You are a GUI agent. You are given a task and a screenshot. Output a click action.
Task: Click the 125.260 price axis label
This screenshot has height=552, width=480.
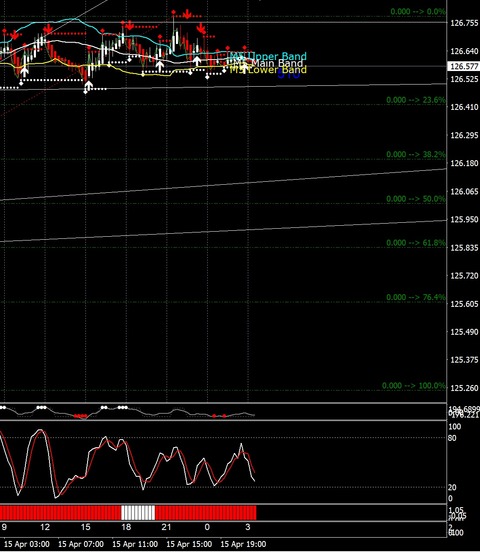464,388
